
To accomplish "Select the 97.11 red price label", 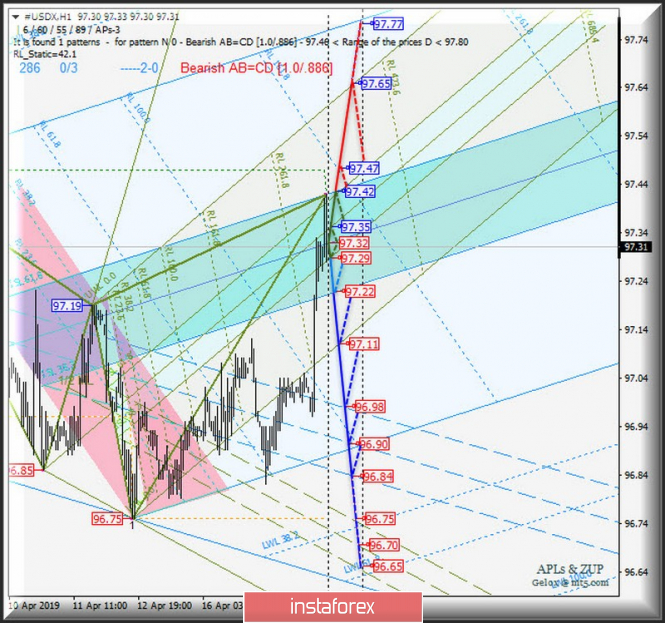I will point(364,344).
